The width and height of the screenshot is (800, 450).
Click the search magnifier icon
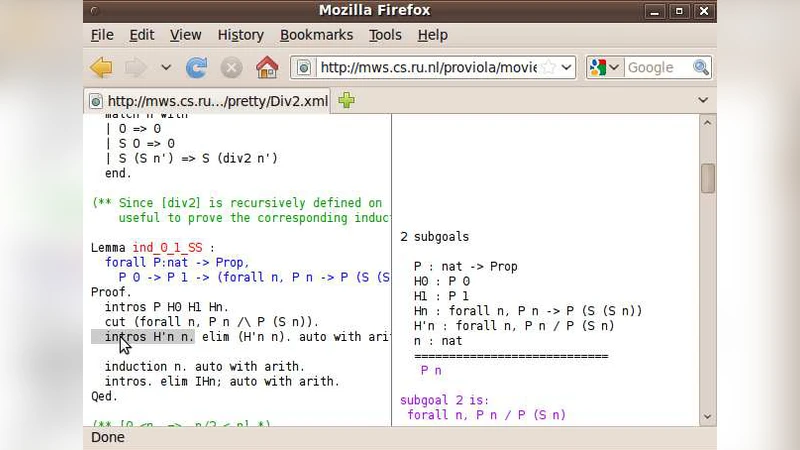point(701,67)
